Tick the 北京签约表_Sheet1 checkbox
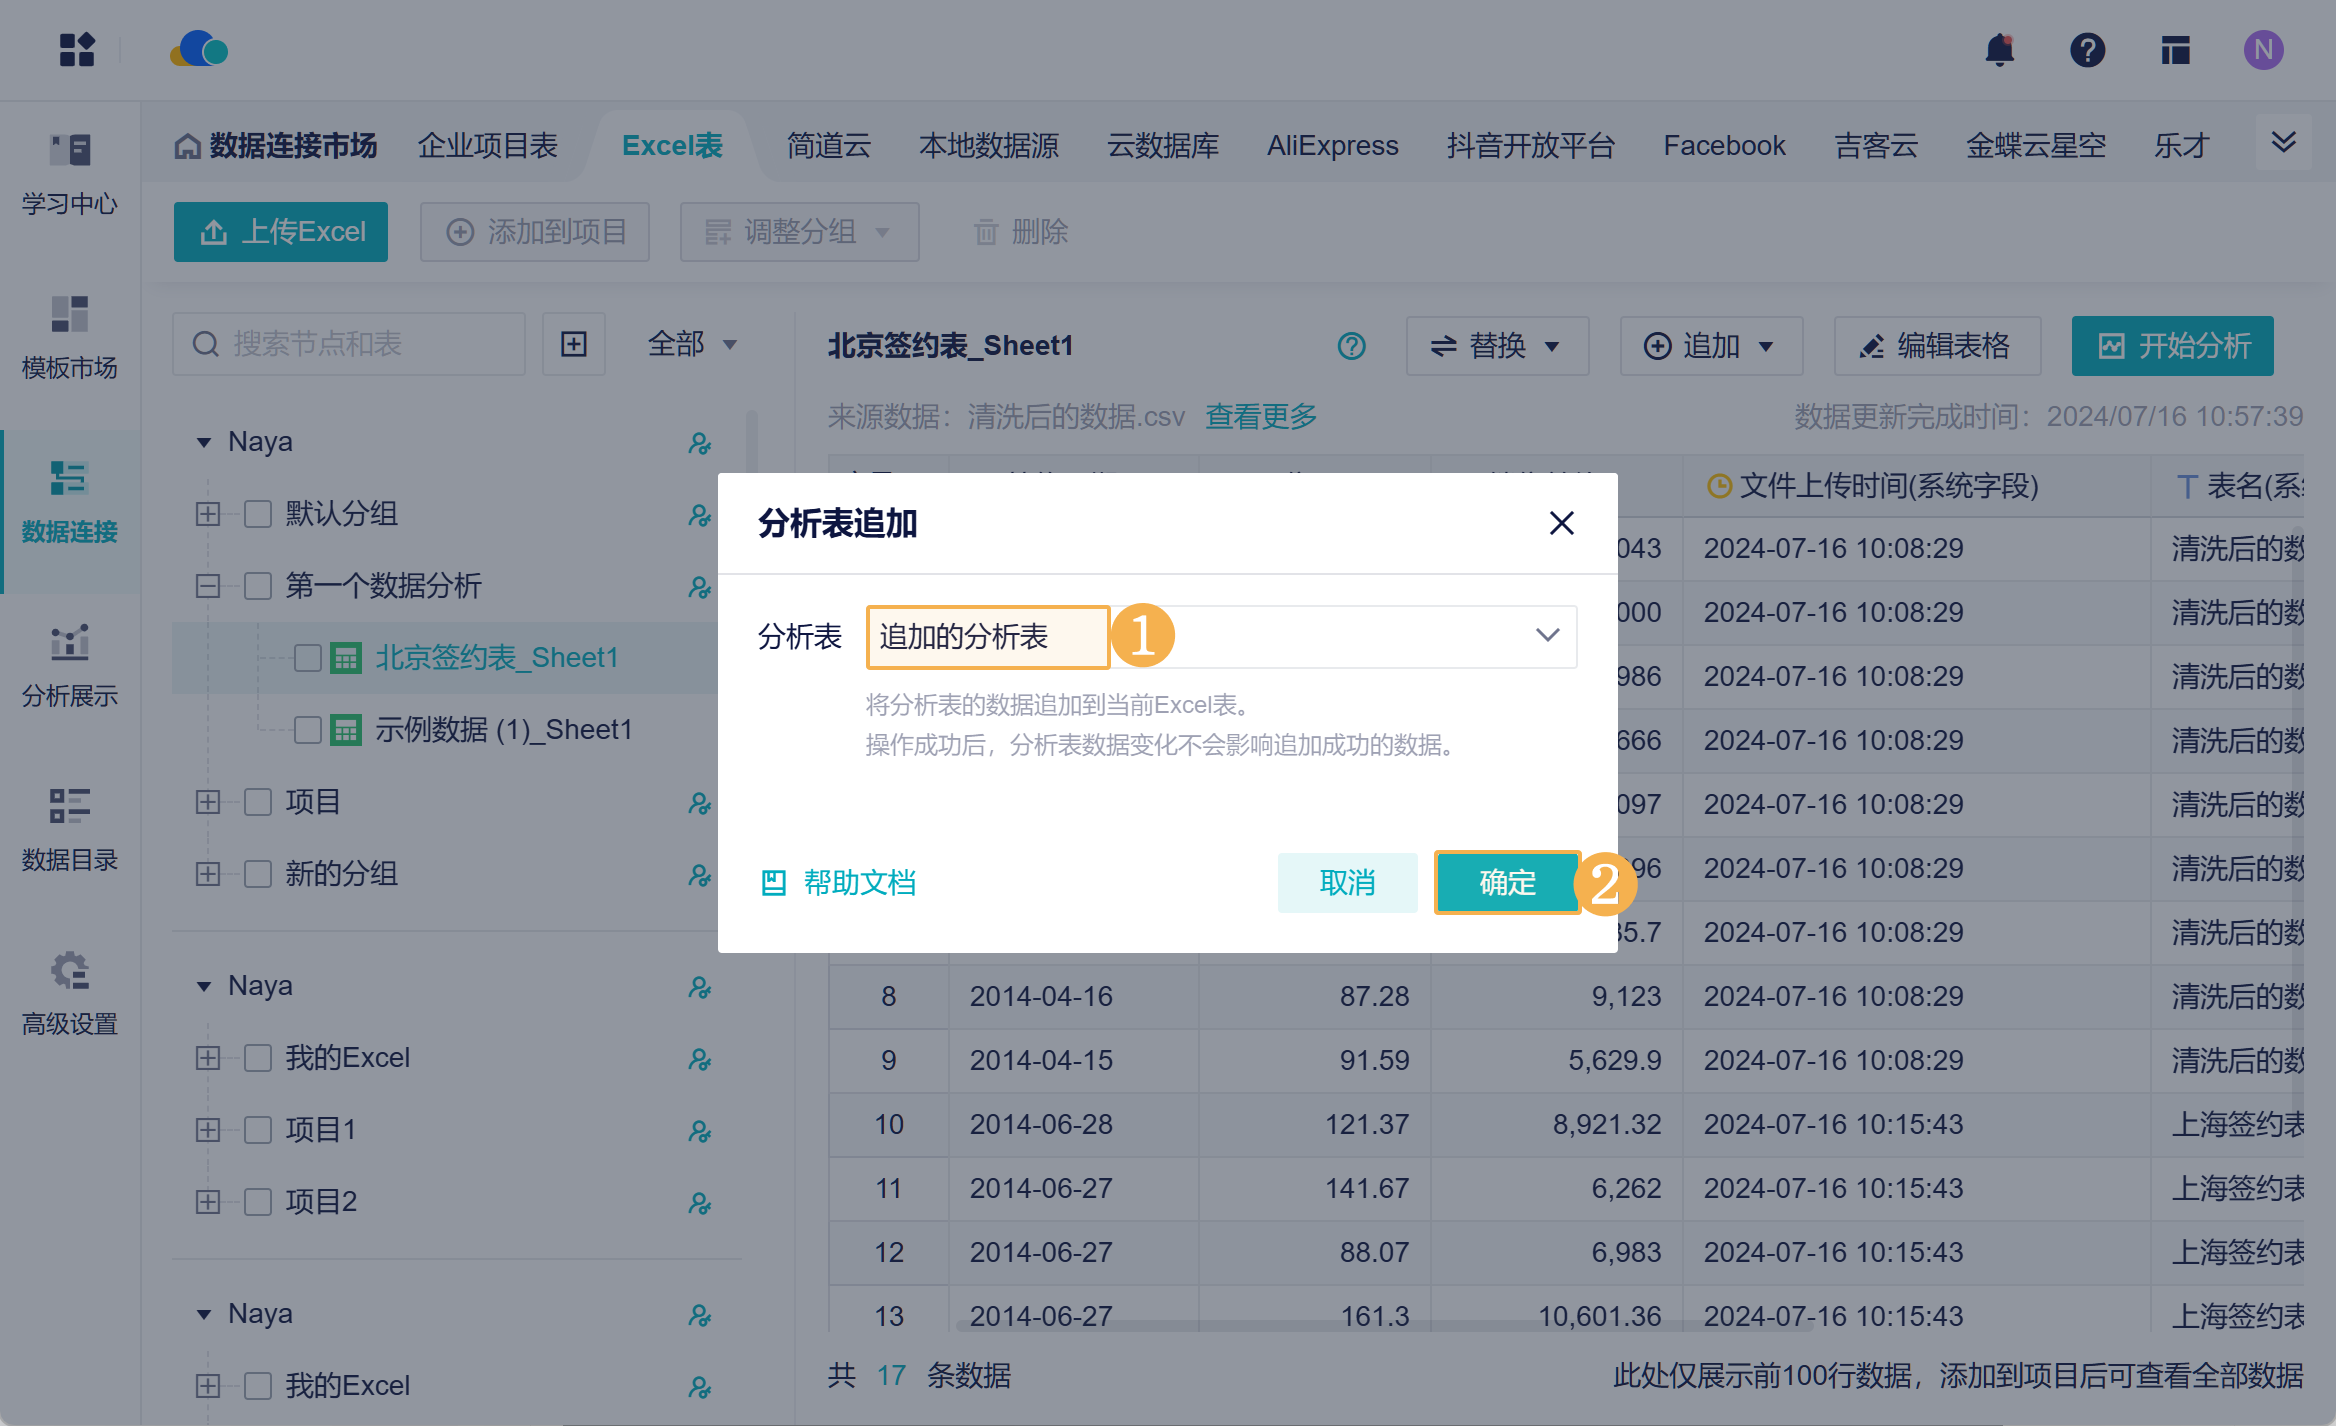Viewport: 2336px width, 1426px height. tap(308, 658)
